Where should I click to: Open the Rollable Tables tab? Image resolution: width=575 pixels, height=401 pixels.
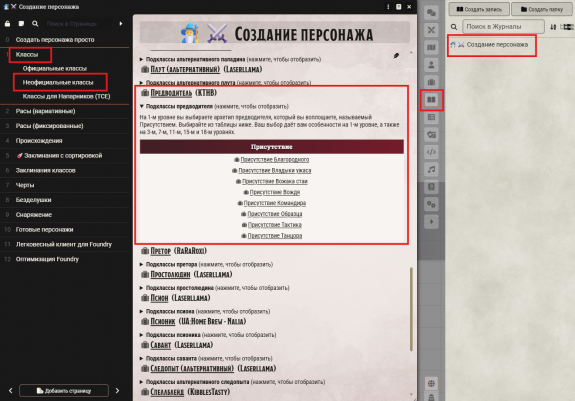(x=431, y=117)
